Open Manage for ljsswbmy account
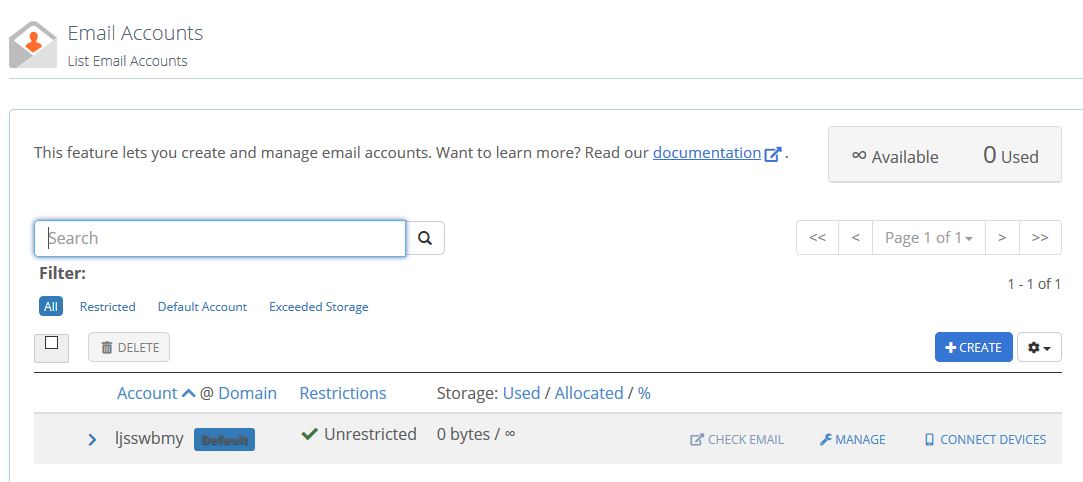Viewport: 1083px width, 482px height. [x=852, y=439]
